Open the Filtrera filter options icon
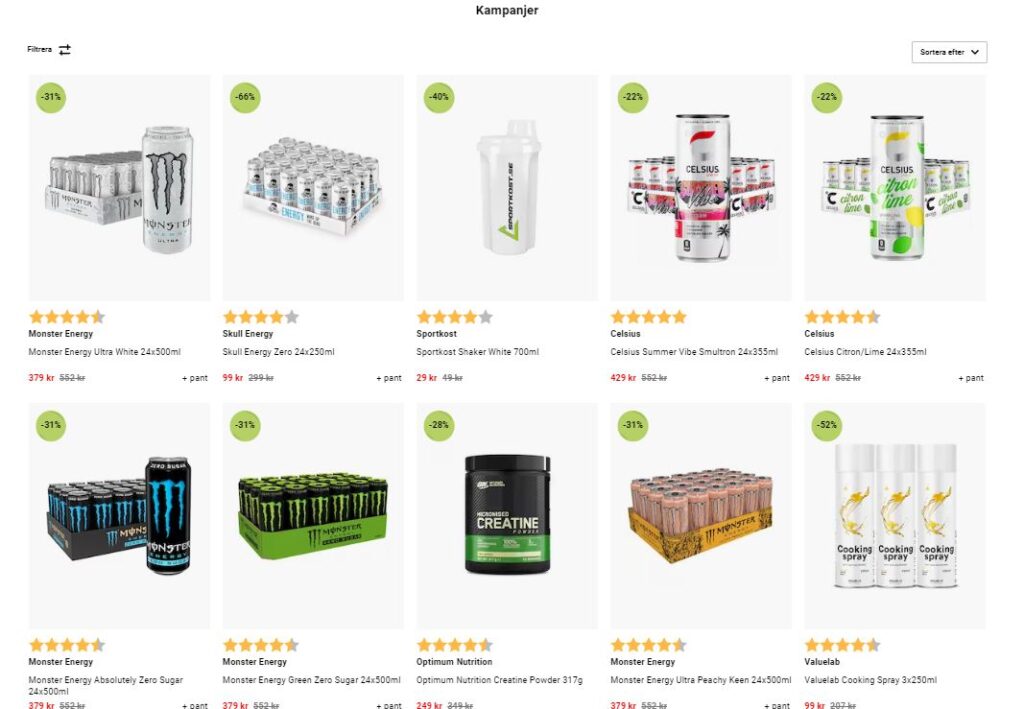1024x709 pixels. (65, 50)
